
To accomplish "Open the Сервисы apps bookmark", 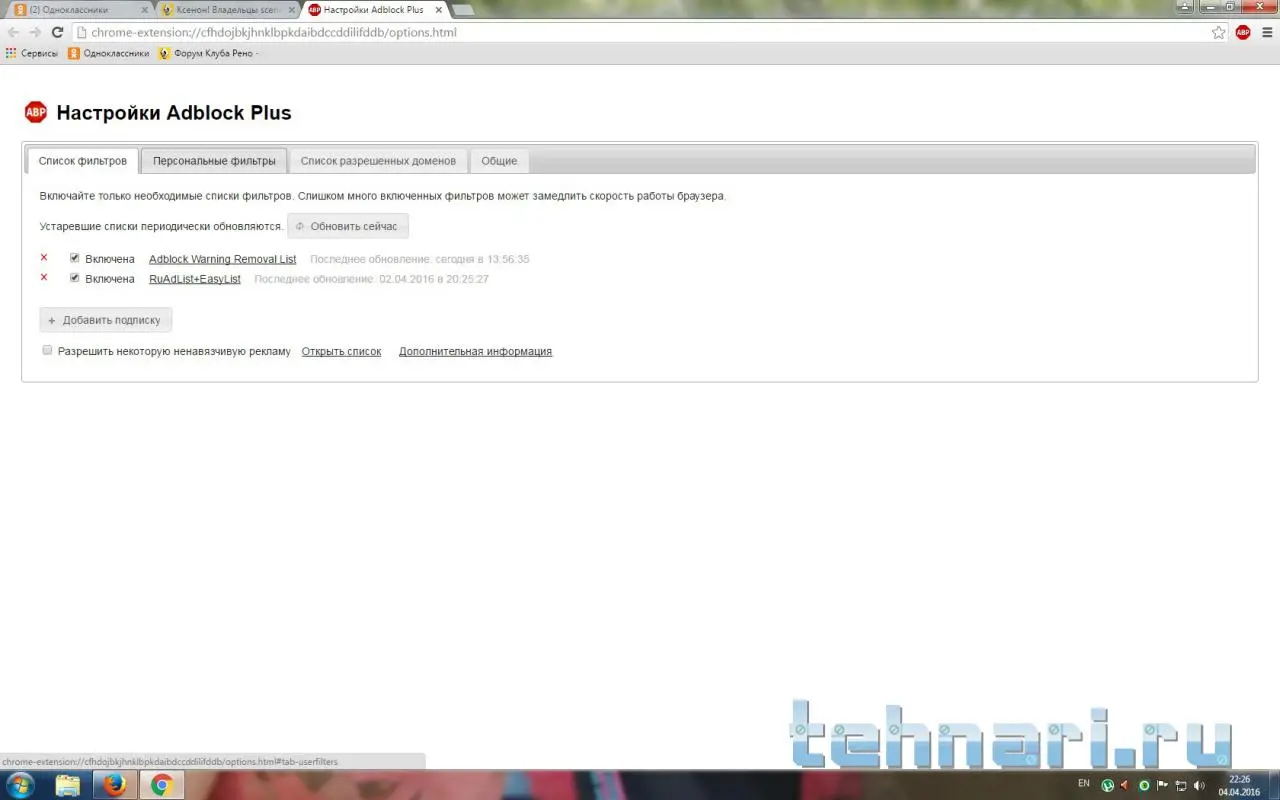I will (32, 53).
